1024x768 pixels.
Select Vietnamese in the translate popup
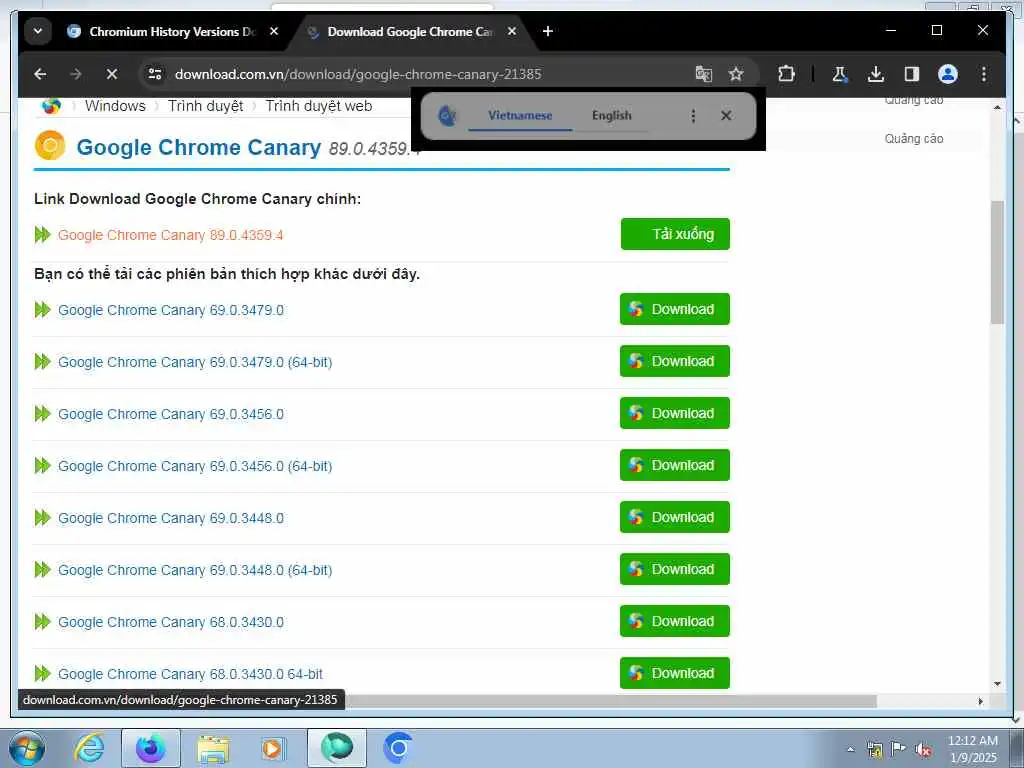point(520,116)
